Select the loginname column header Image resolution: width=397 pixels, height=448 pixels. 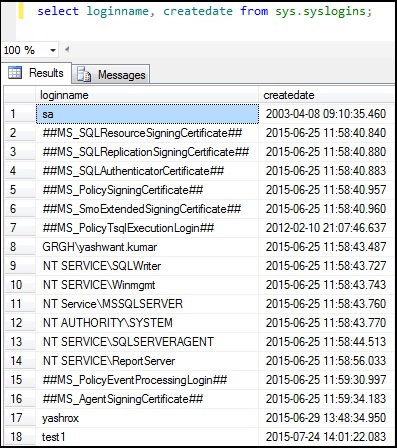coord(147,95)
